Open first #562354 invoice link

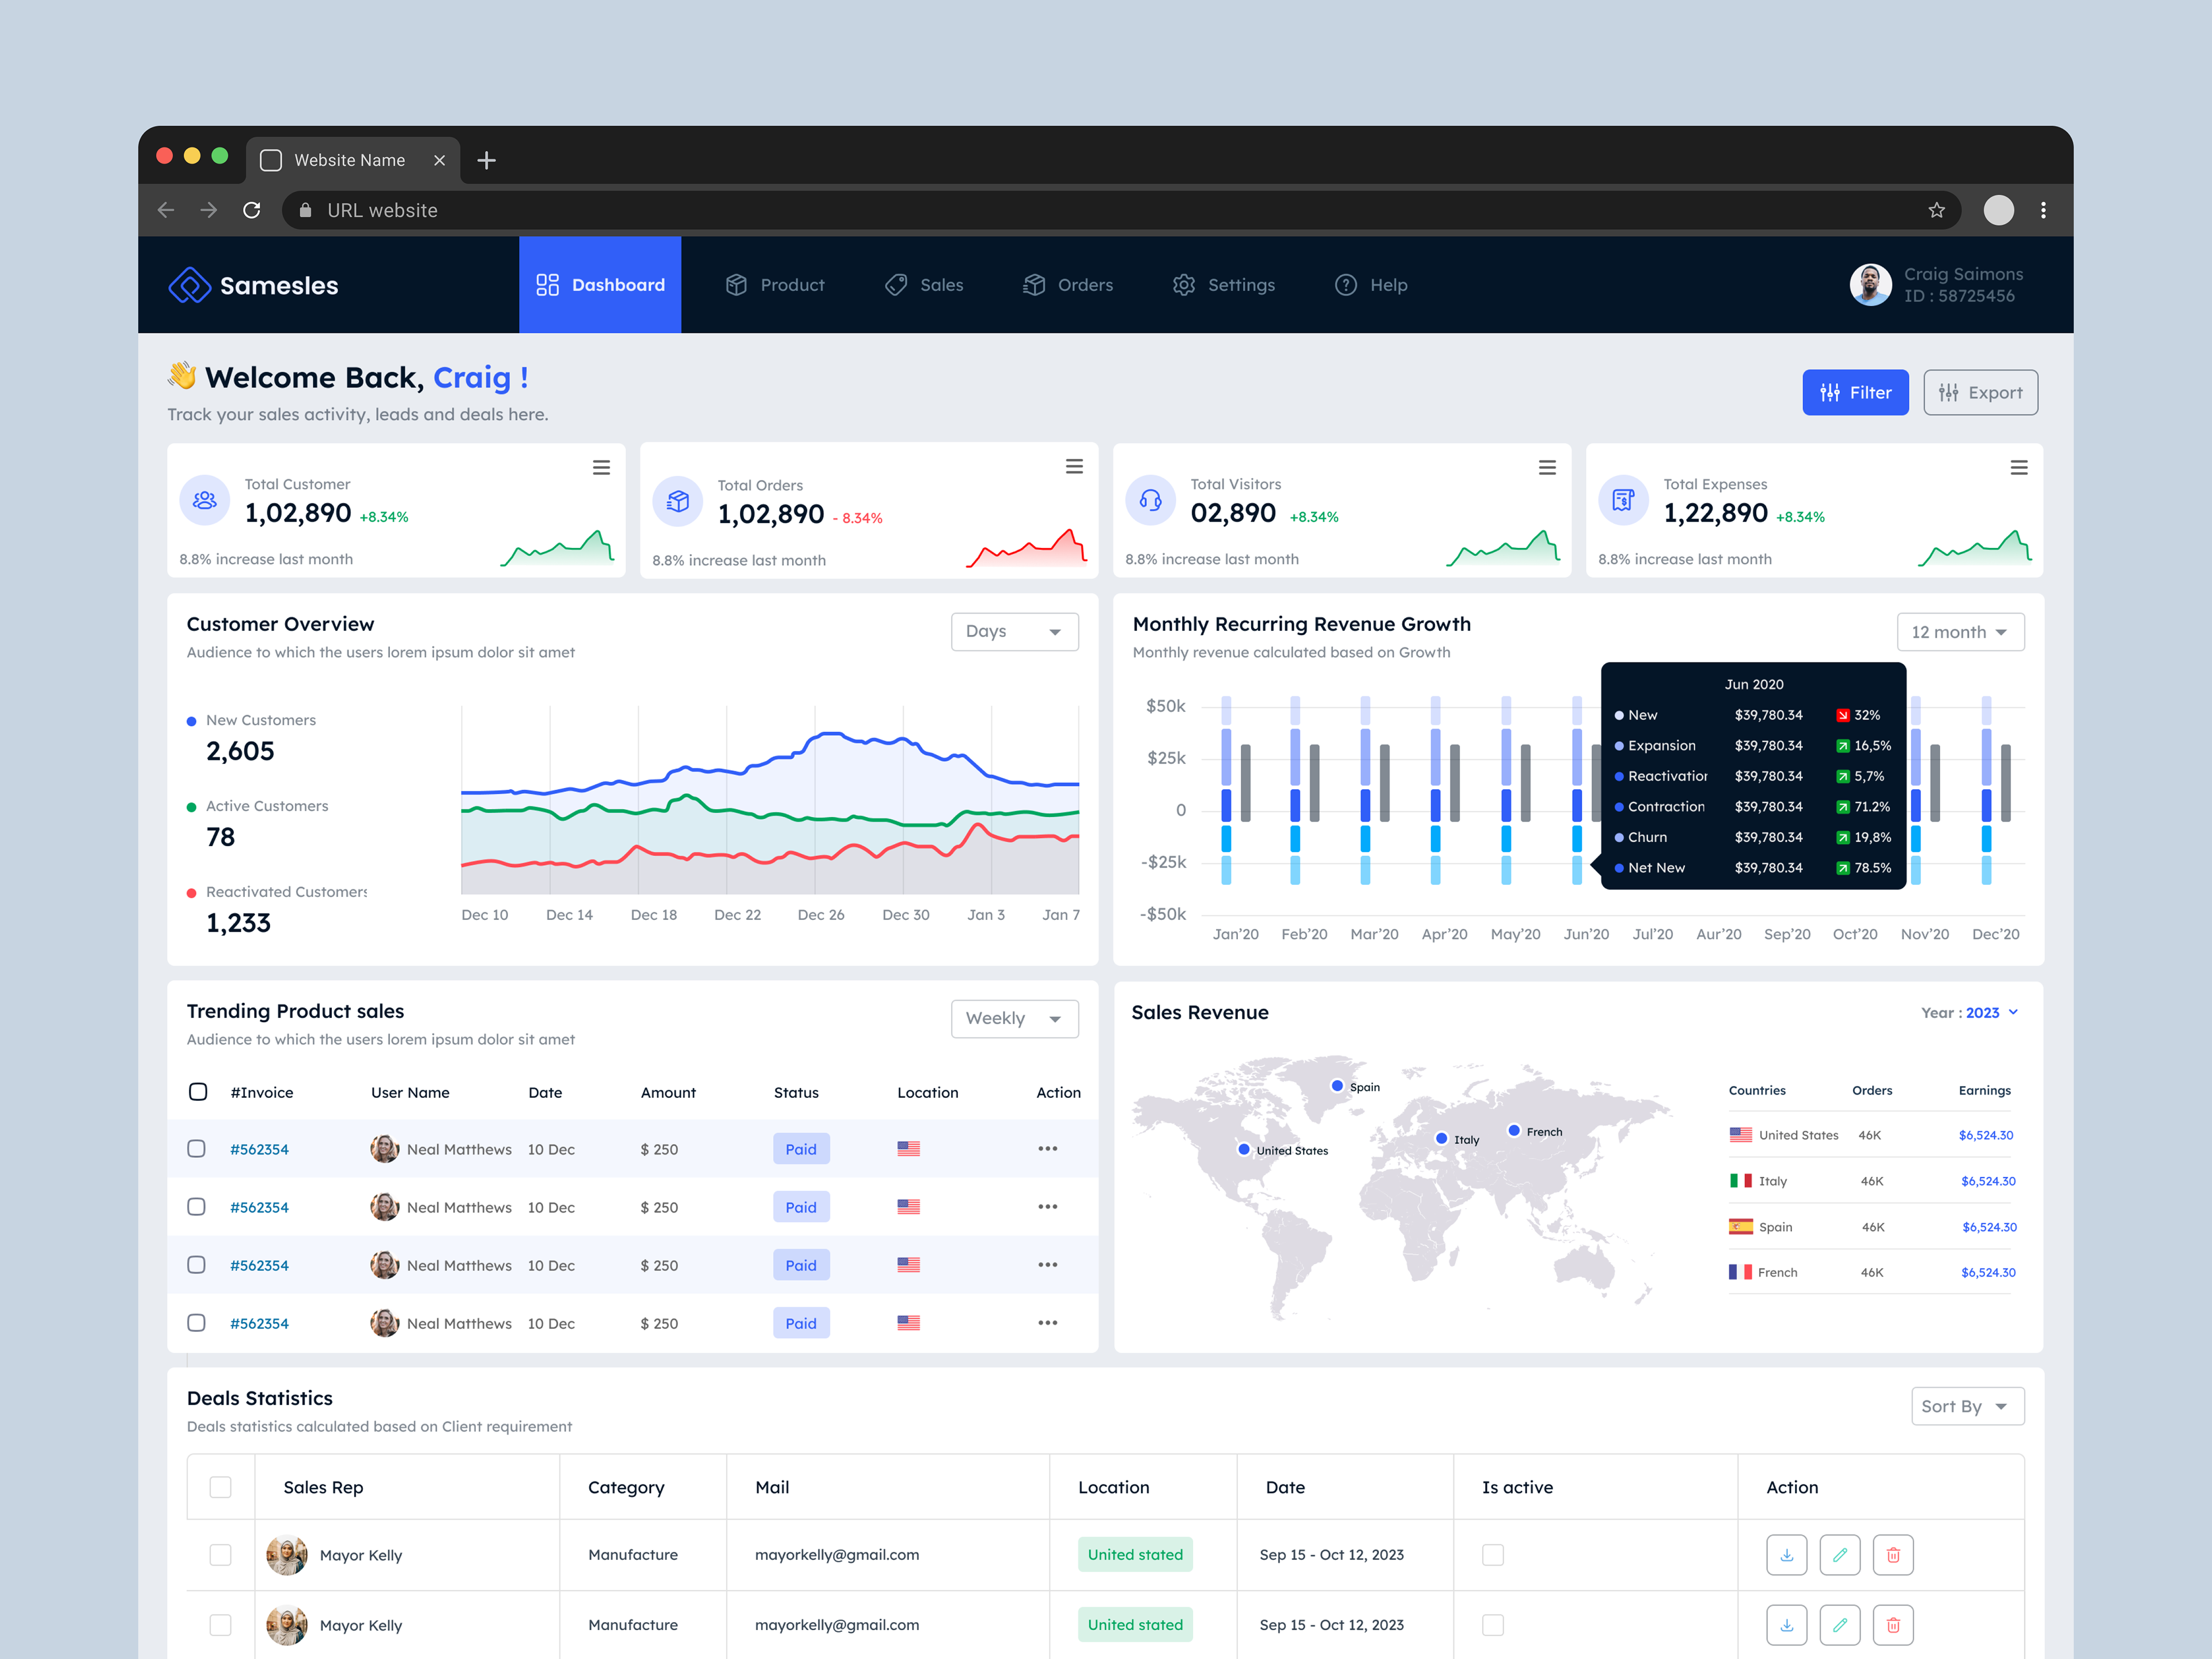(x=259, y=1149)
